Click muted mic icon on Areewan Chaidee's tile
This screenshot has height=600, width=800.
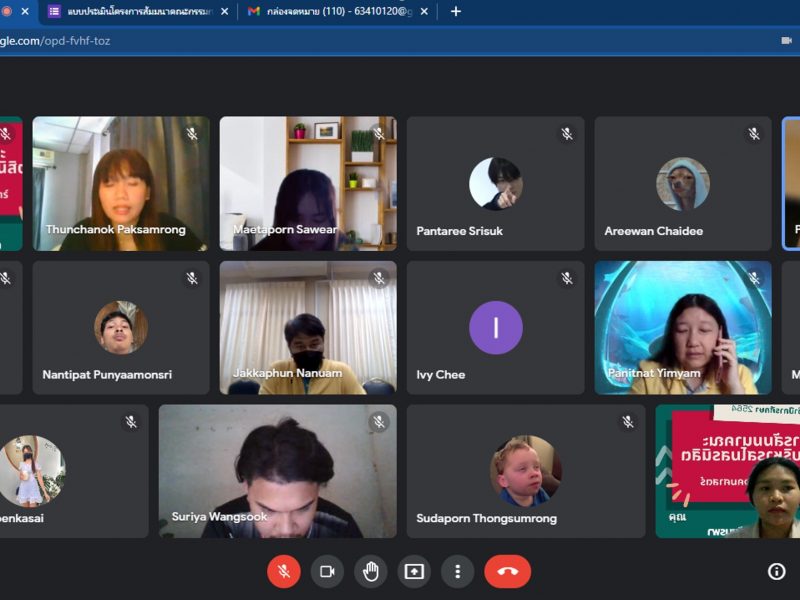[x=753, y=134]
